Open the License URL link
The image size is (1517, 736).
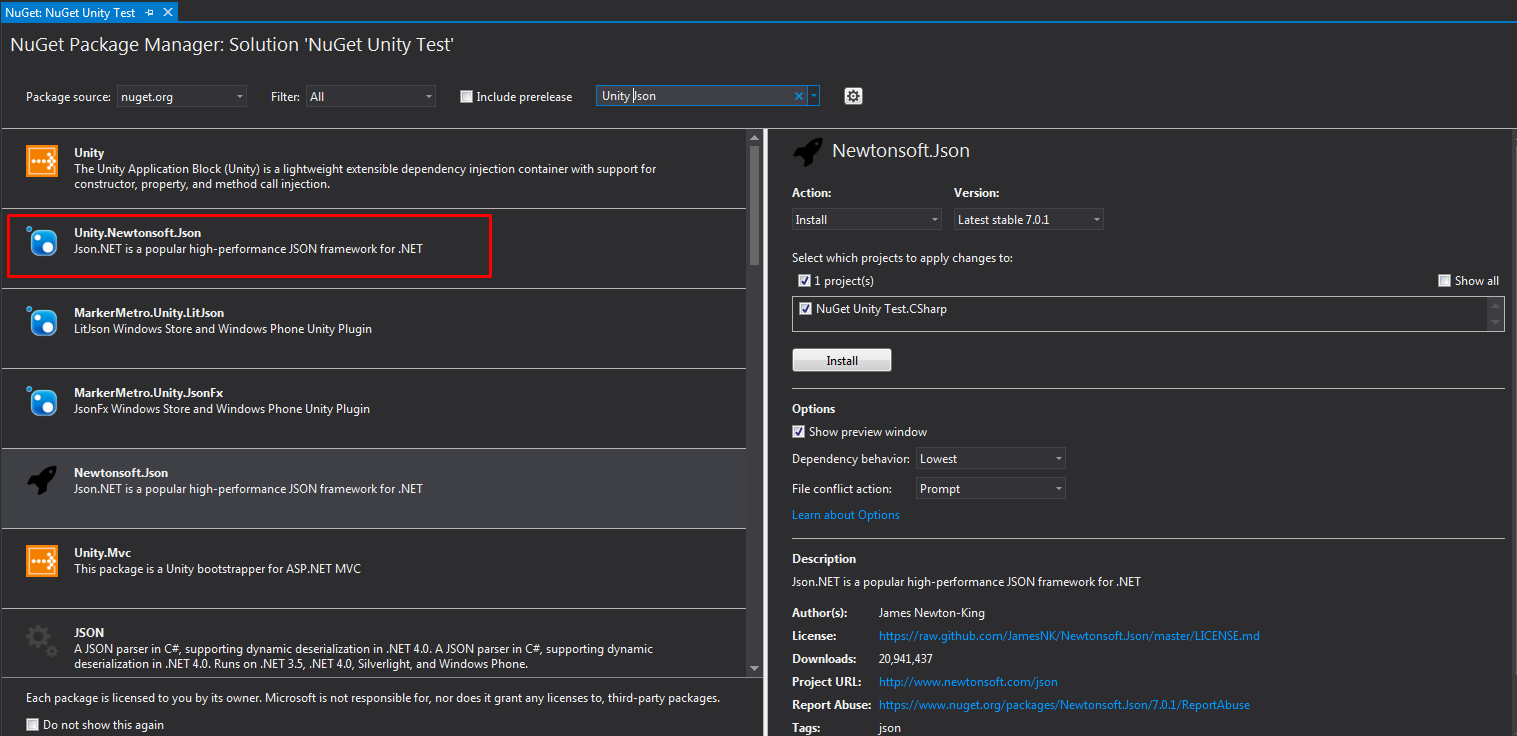tap(1069, 636)
